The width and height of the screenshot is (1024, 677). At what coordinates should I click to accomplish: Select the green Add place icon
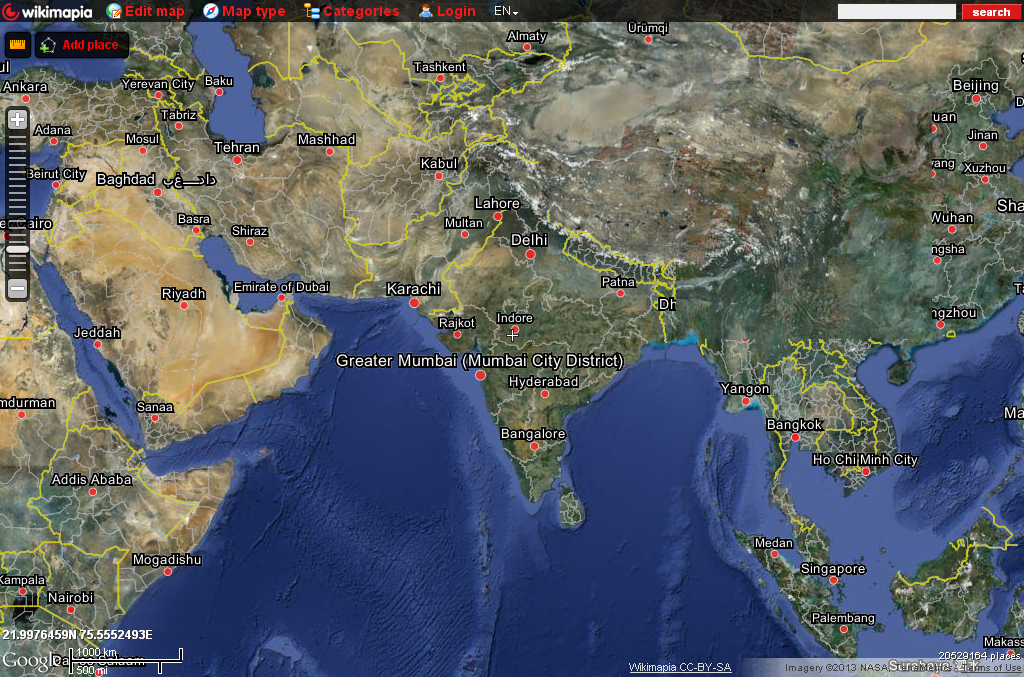pyautogui.click(x=47, y=45)
